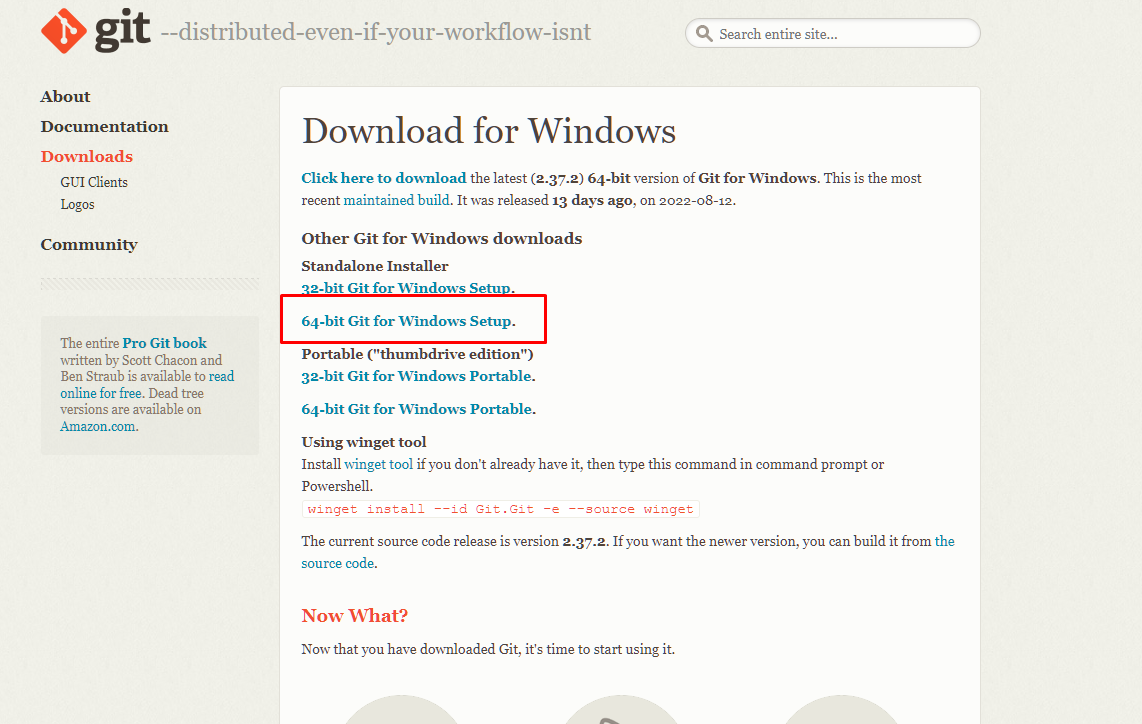Screen dimensions: 1142x724
Task: Click the 'Click here to download' link
Action: (x=384, y=178)
